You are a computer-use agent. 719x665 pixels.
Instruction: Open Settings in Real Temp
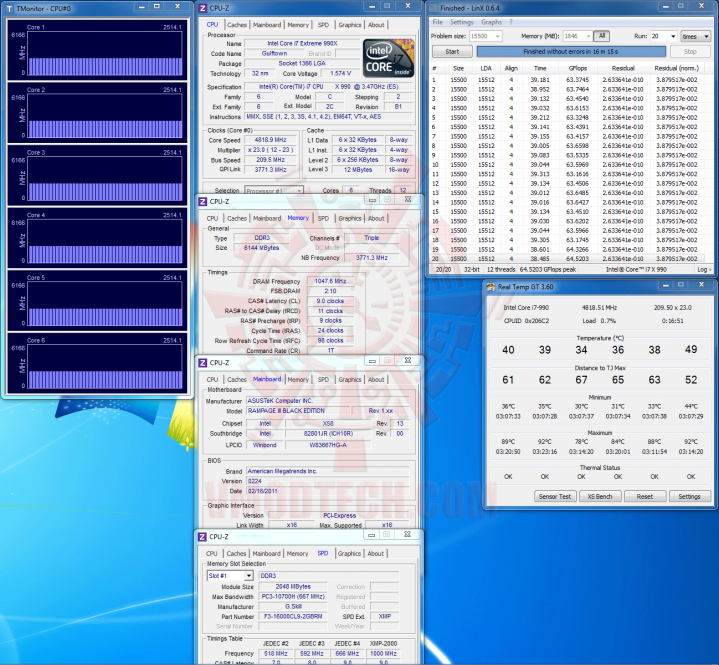689,496
